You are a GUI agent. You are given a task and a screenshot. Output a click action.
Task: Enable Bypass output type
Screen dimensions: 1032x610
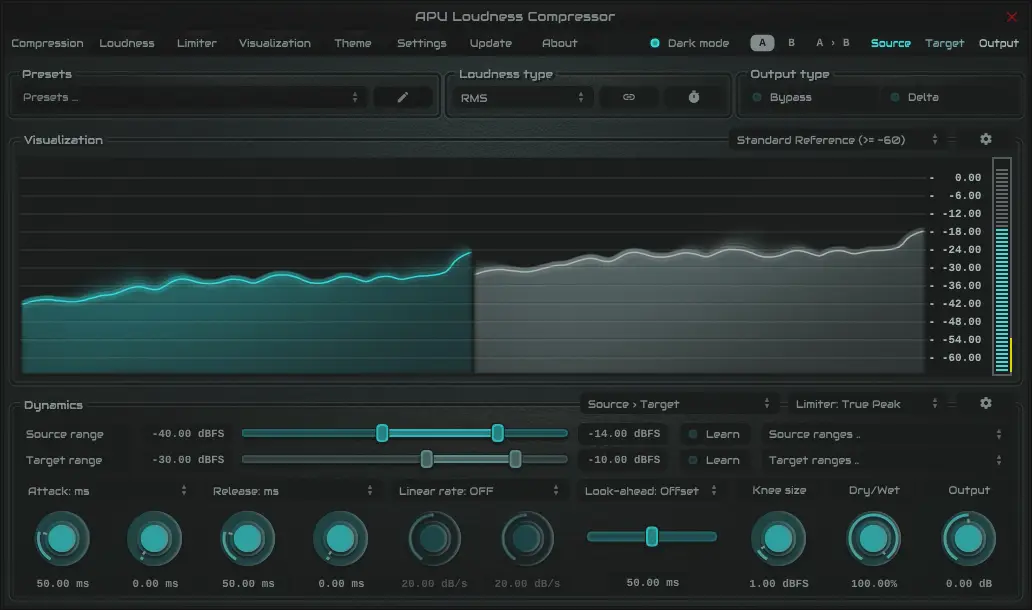[x=782, y=97]
